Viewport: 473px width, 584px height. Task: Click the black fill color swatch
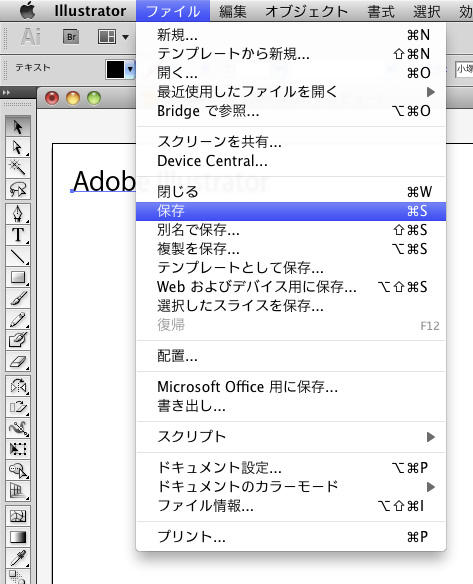[x=115, y=69]
